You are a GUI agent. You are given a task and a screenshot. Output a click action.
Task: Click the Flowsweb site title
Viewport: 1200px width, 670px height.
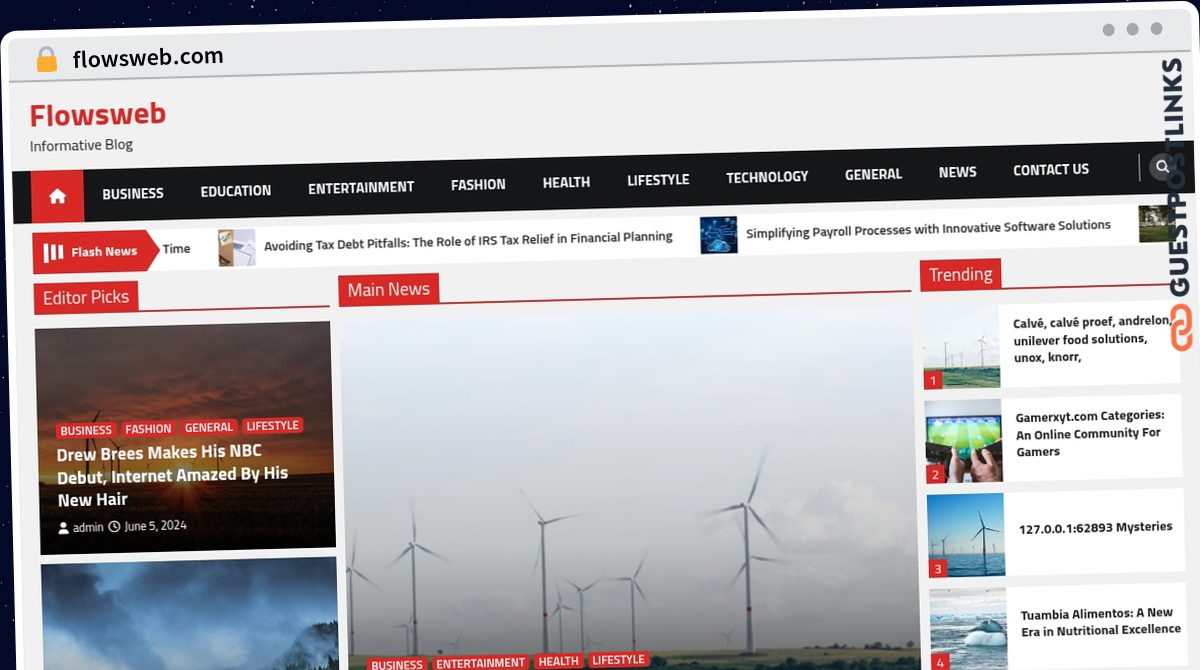tap(98, 115)
